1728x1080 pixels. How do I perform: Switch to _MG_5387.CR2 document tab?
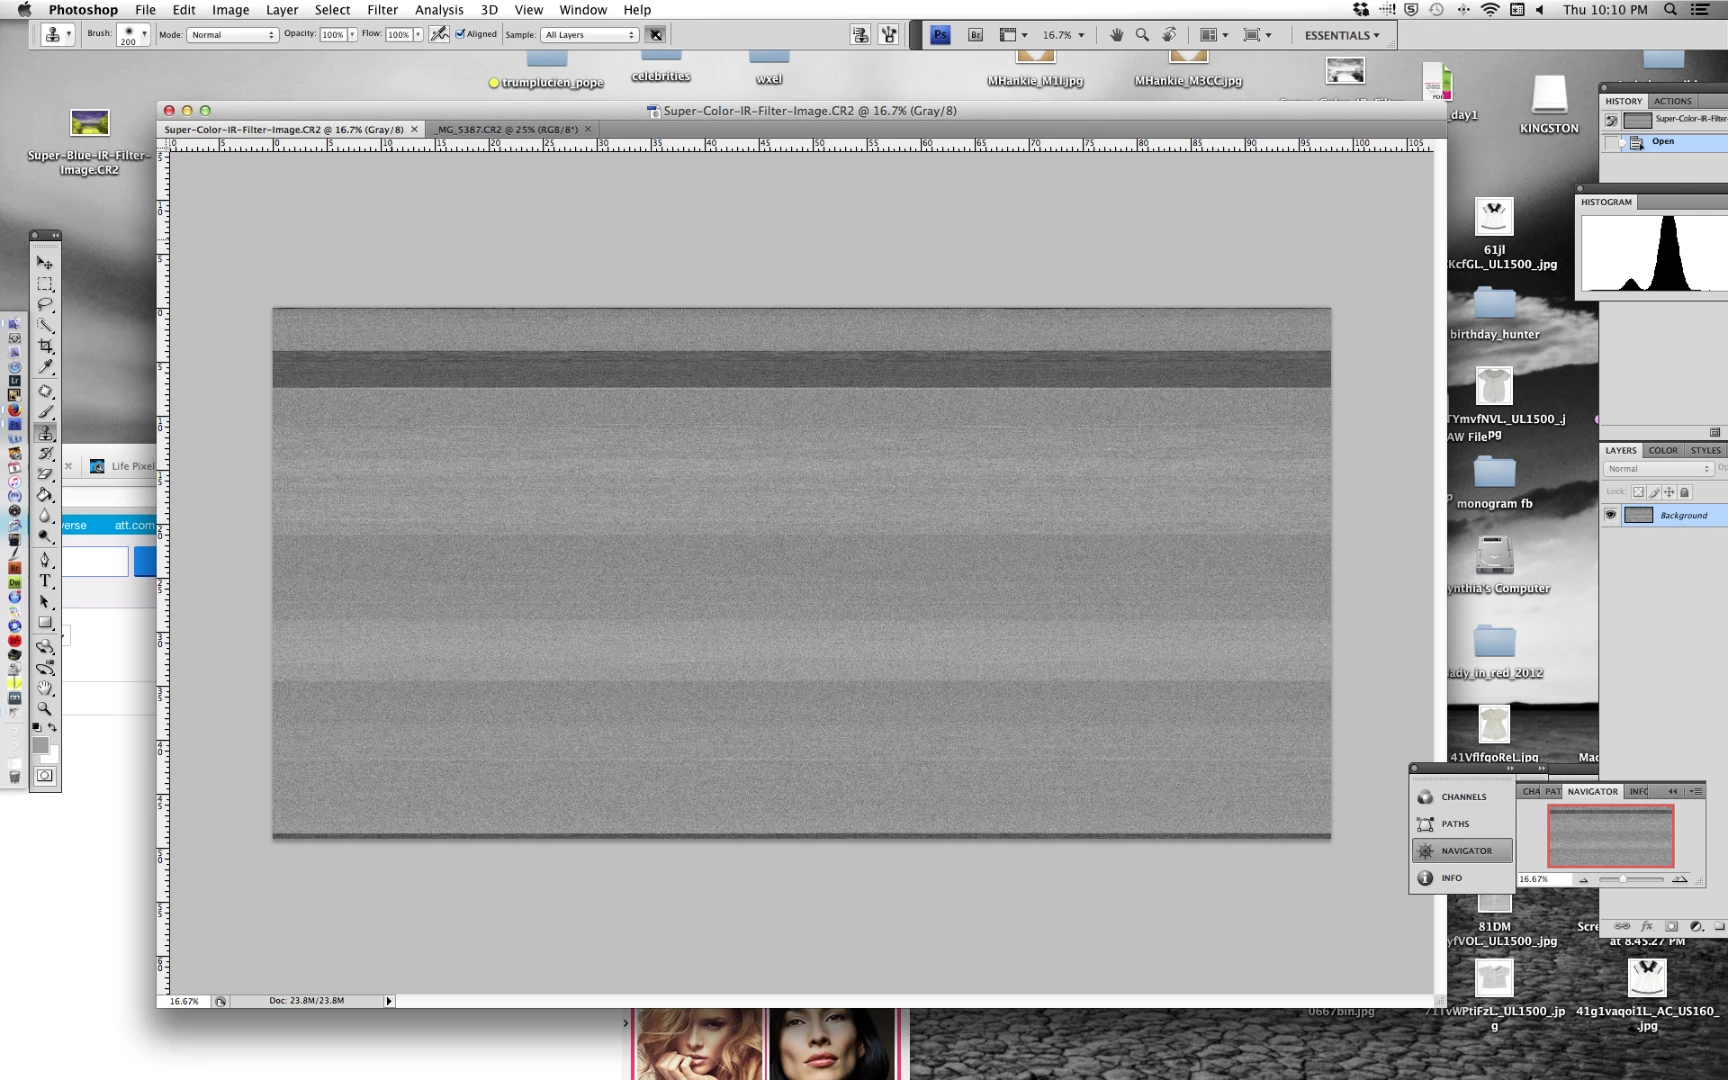tap(513, 130)
